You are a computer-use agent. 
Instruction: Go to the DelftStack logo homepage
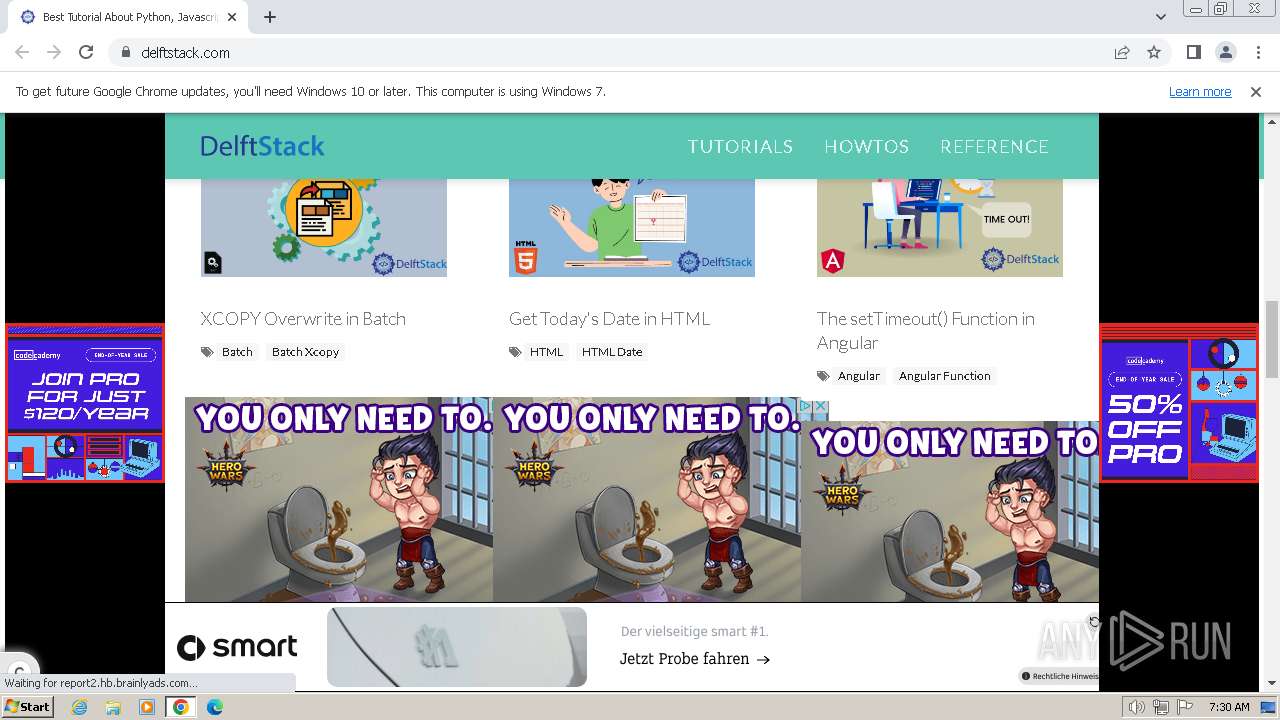(x=262, y=146)
